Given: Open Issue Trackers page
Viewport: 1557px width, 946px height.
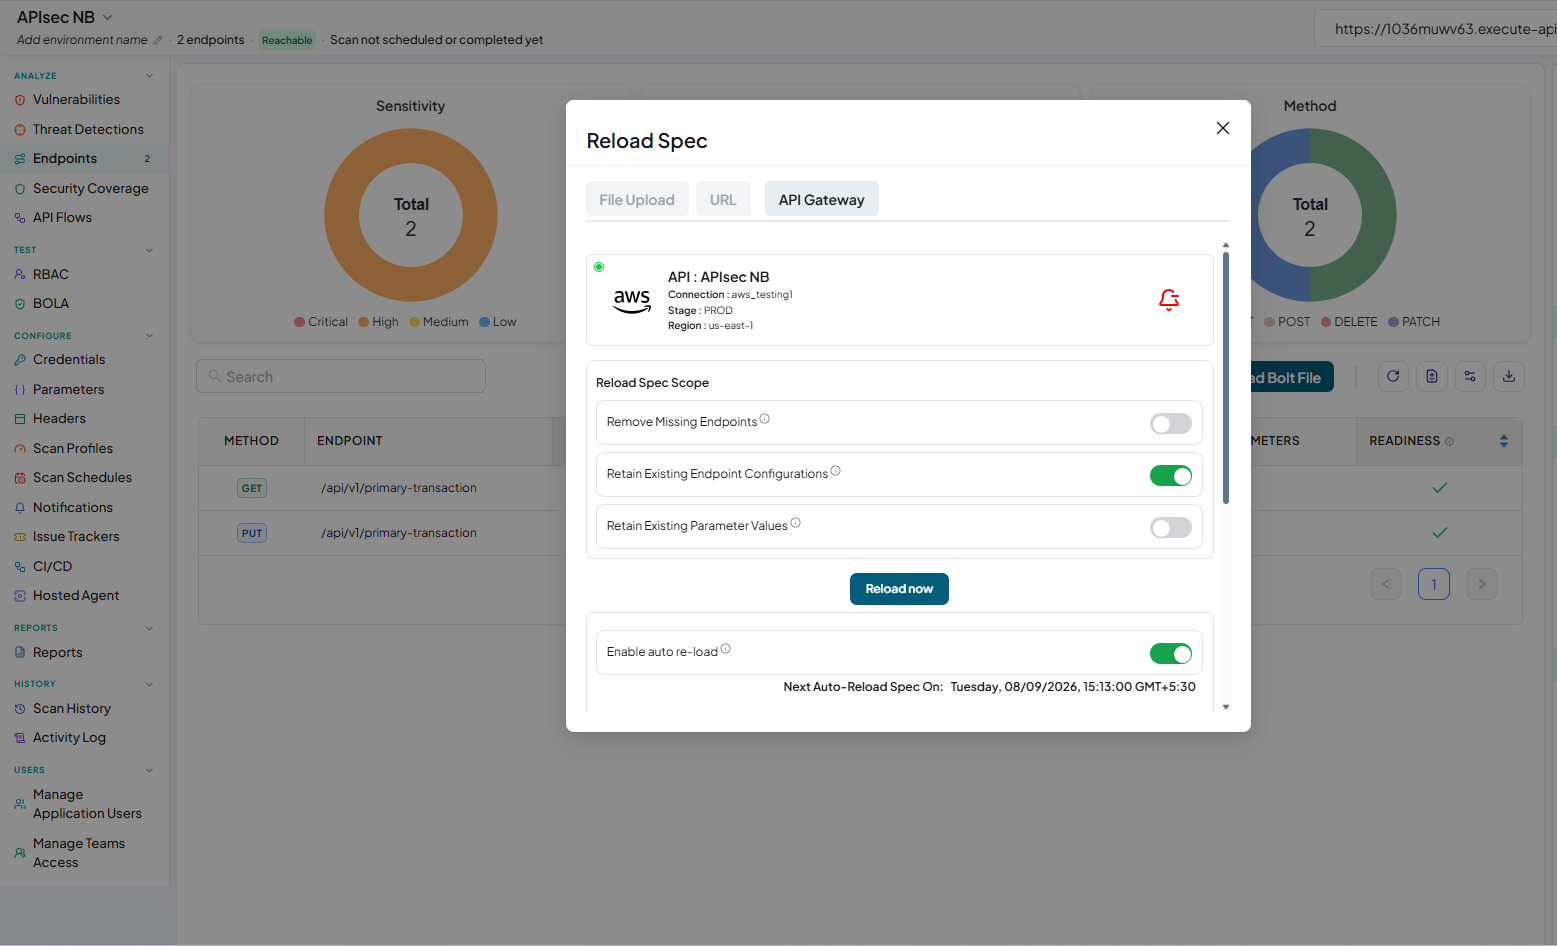Looking at the screenshot, I should tap(76, 537).
